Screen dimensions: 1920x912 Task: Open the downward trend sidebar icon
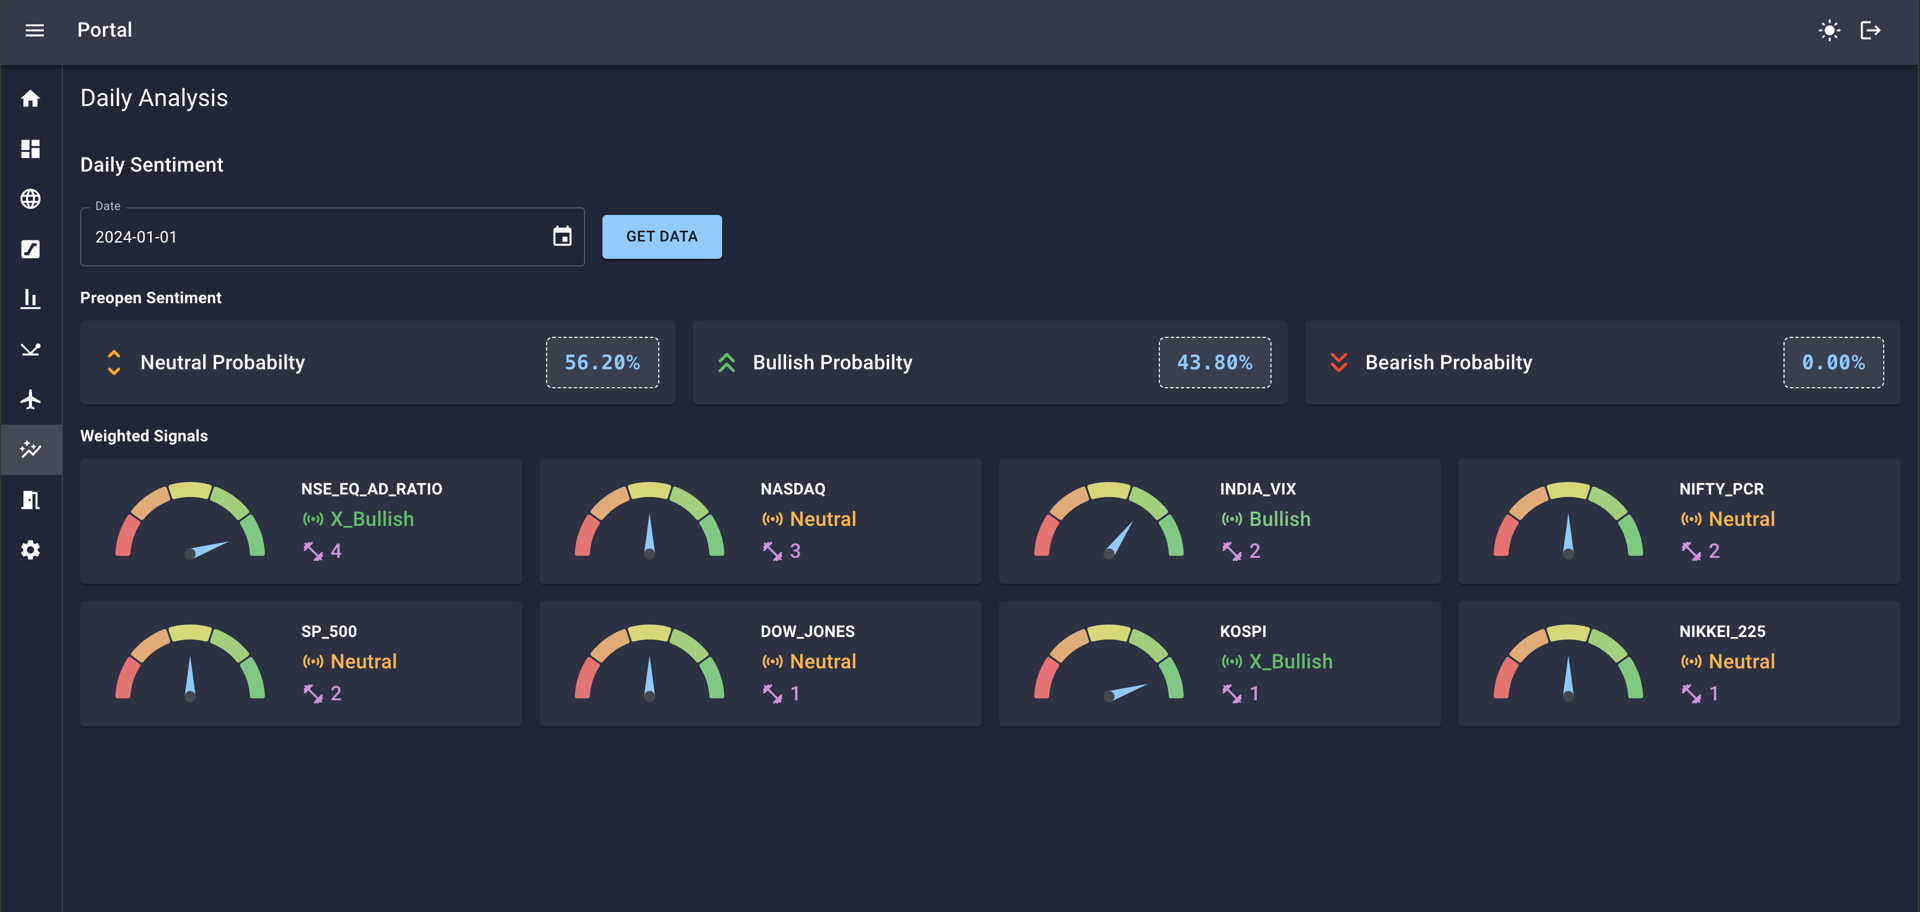(x=31, y=349)
